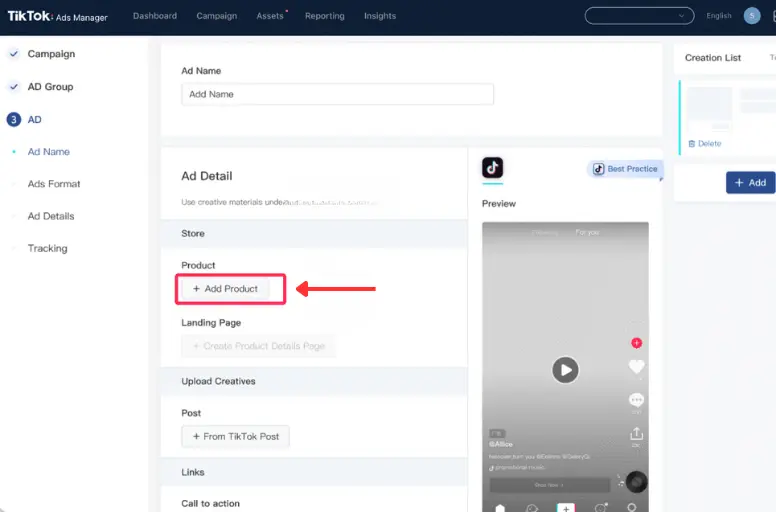Open the Campaign top menu
776x512 pixels.
coord(217,16)
